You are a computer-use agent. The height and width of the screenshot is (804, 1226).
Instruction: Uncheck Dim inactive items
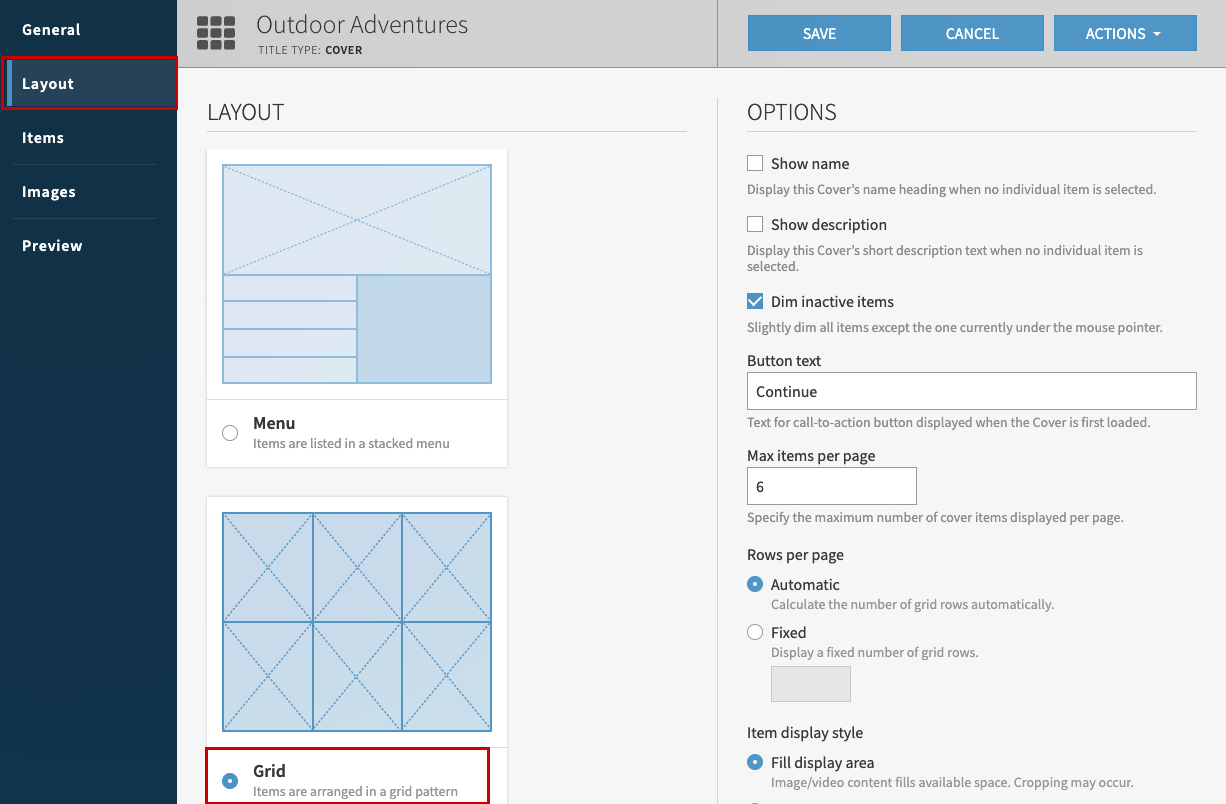click(x=755, y=301)
